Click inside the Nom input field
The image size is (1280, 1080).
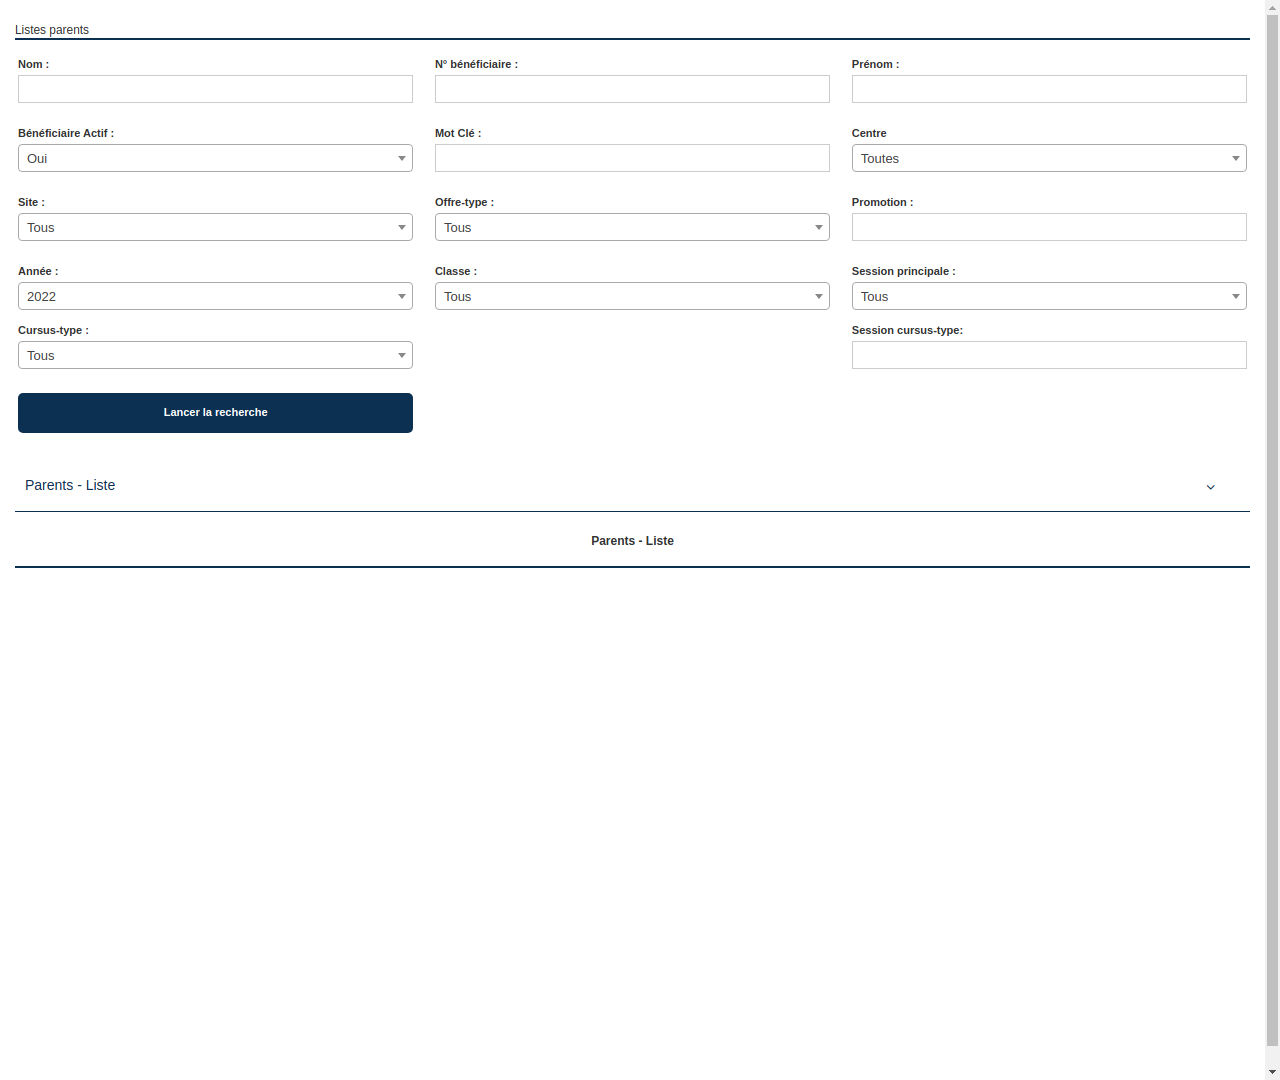point(215,89)
